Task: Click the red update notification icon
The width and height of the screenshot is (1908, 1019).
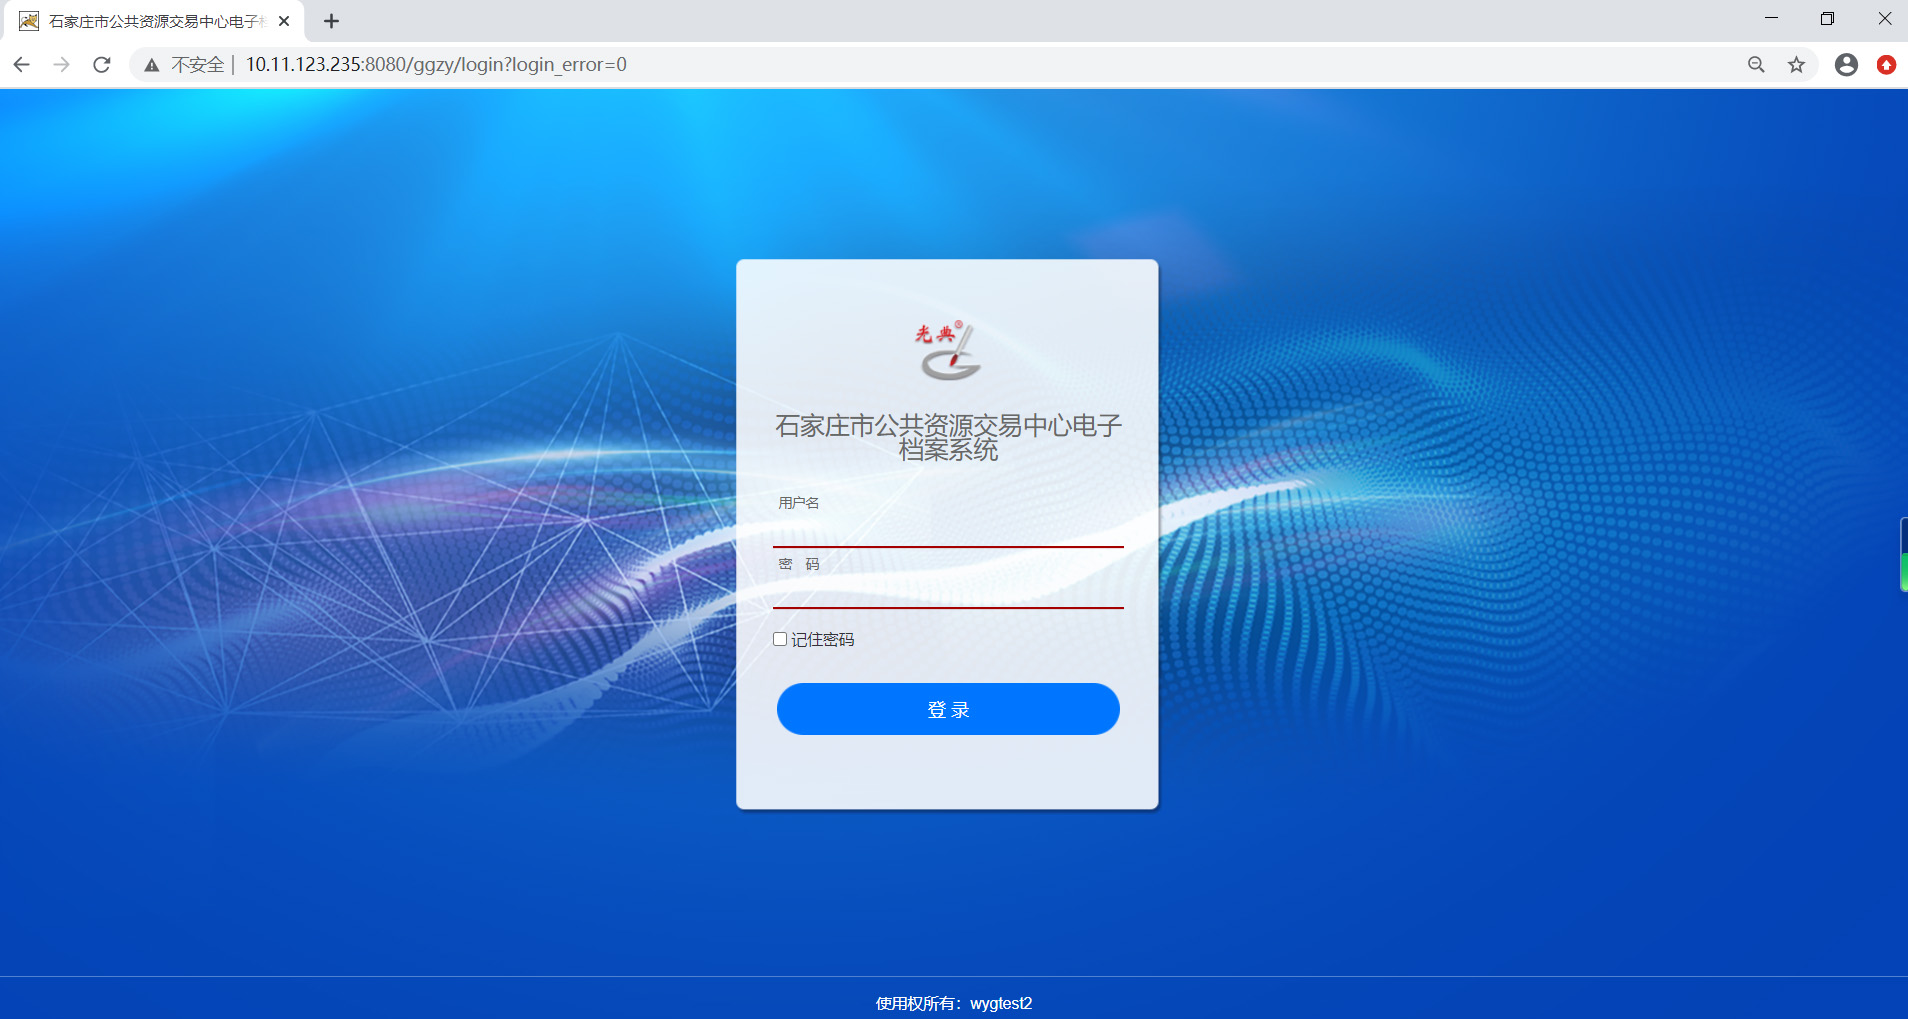Action: [x=1886, y=65]
